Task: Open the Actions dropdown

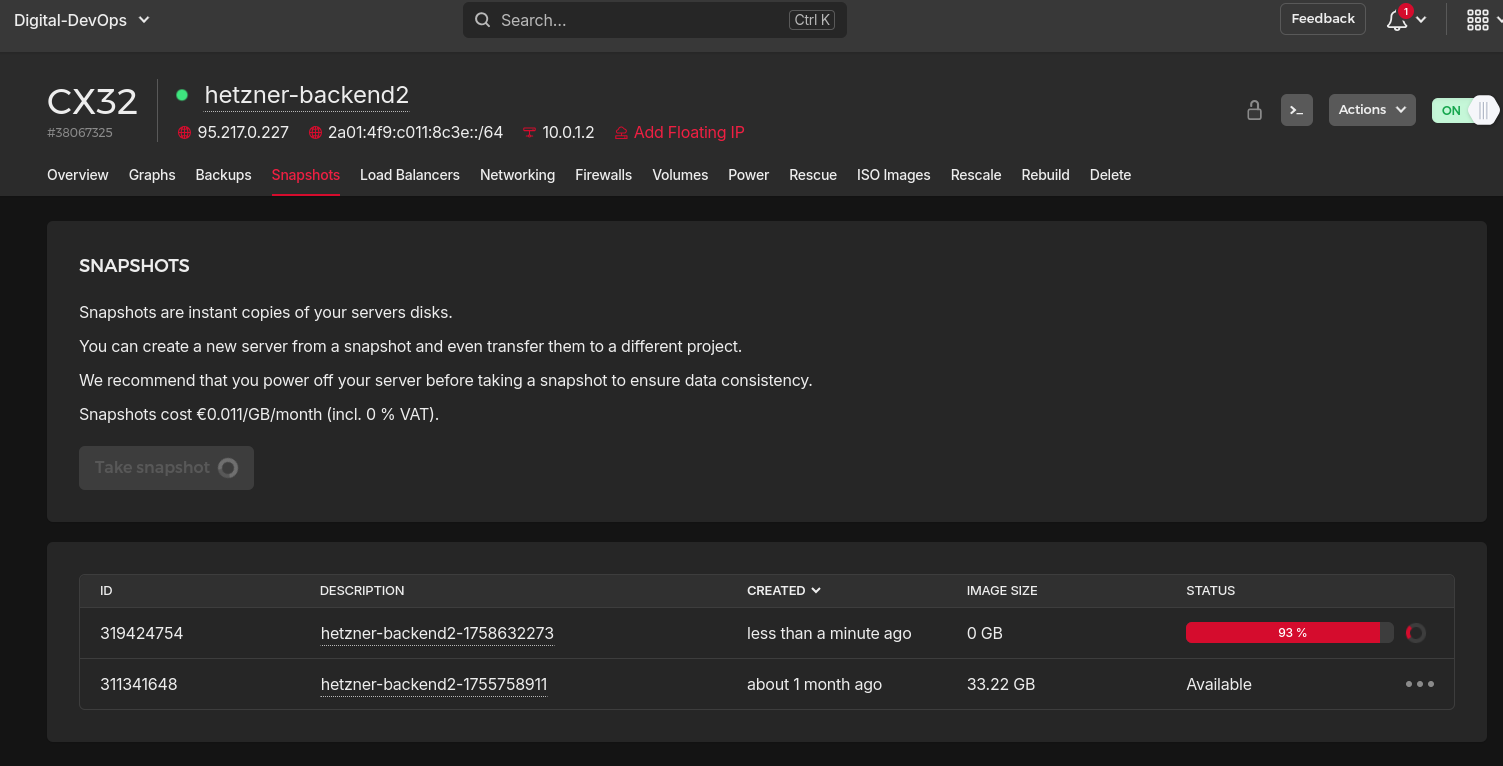Action: tap(1372, 110)
